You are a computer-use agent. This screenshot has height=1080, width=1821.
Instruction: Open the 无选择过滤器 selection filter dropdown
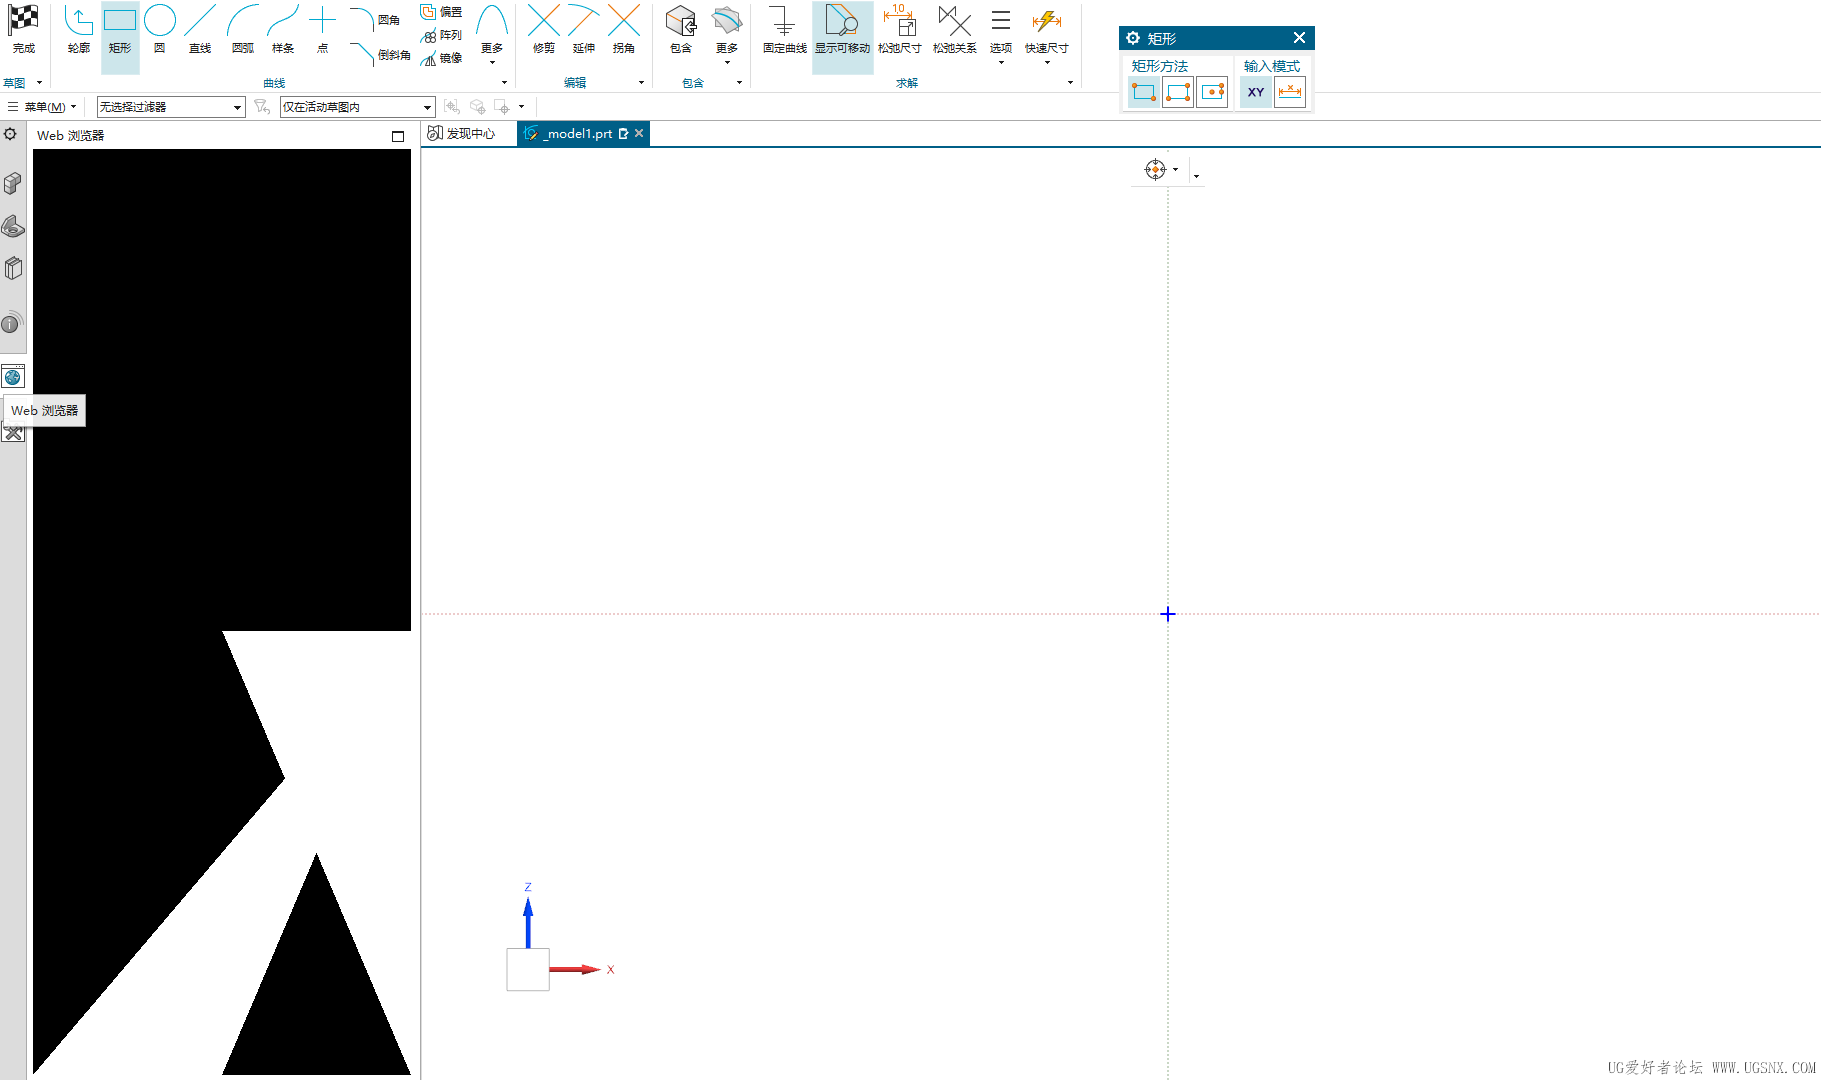point(171,107)
